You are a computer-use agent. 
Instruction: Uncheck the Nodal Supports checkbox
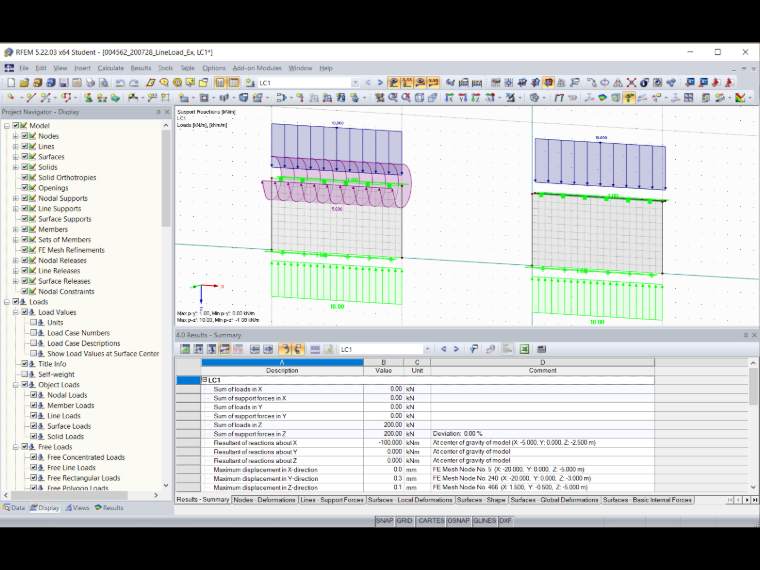pyautogui.click(x=24, y=198)
